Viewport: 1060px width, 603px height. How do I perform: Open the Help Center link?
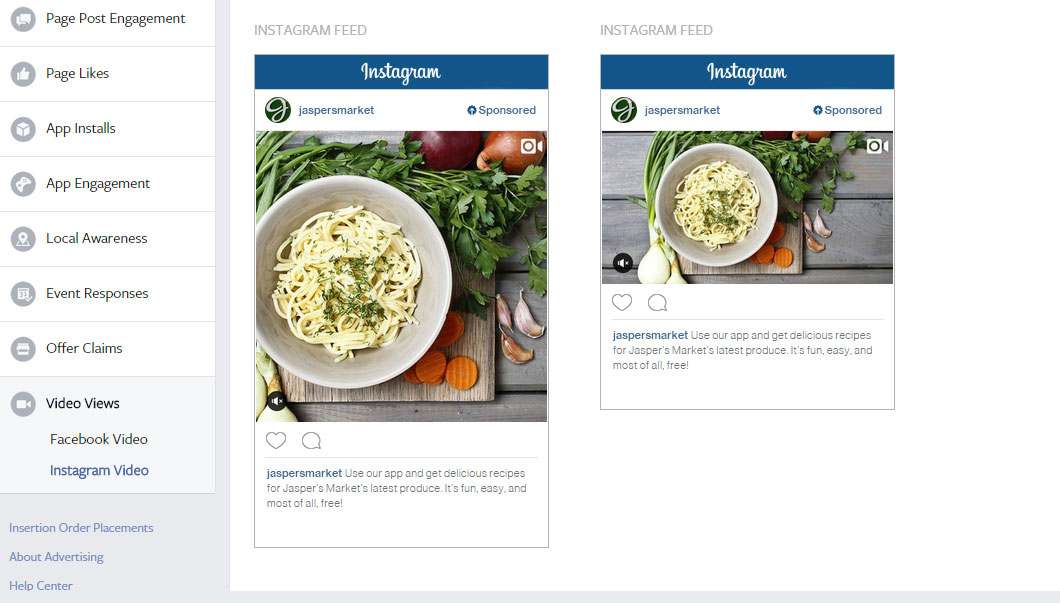click(x=41, y=585)
